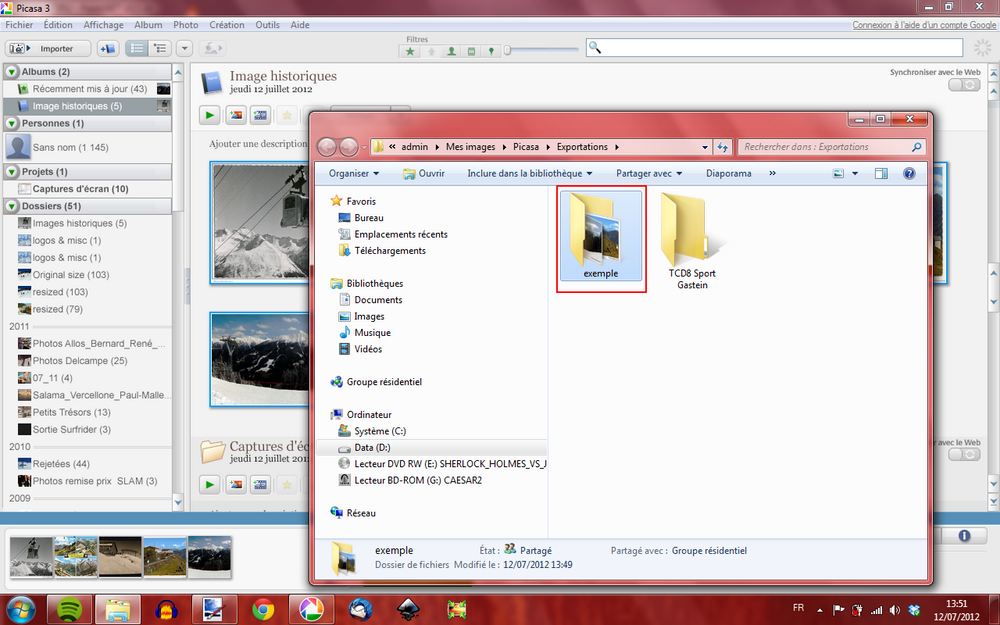Open Thunderbird from the taskbar

(360, 610)
